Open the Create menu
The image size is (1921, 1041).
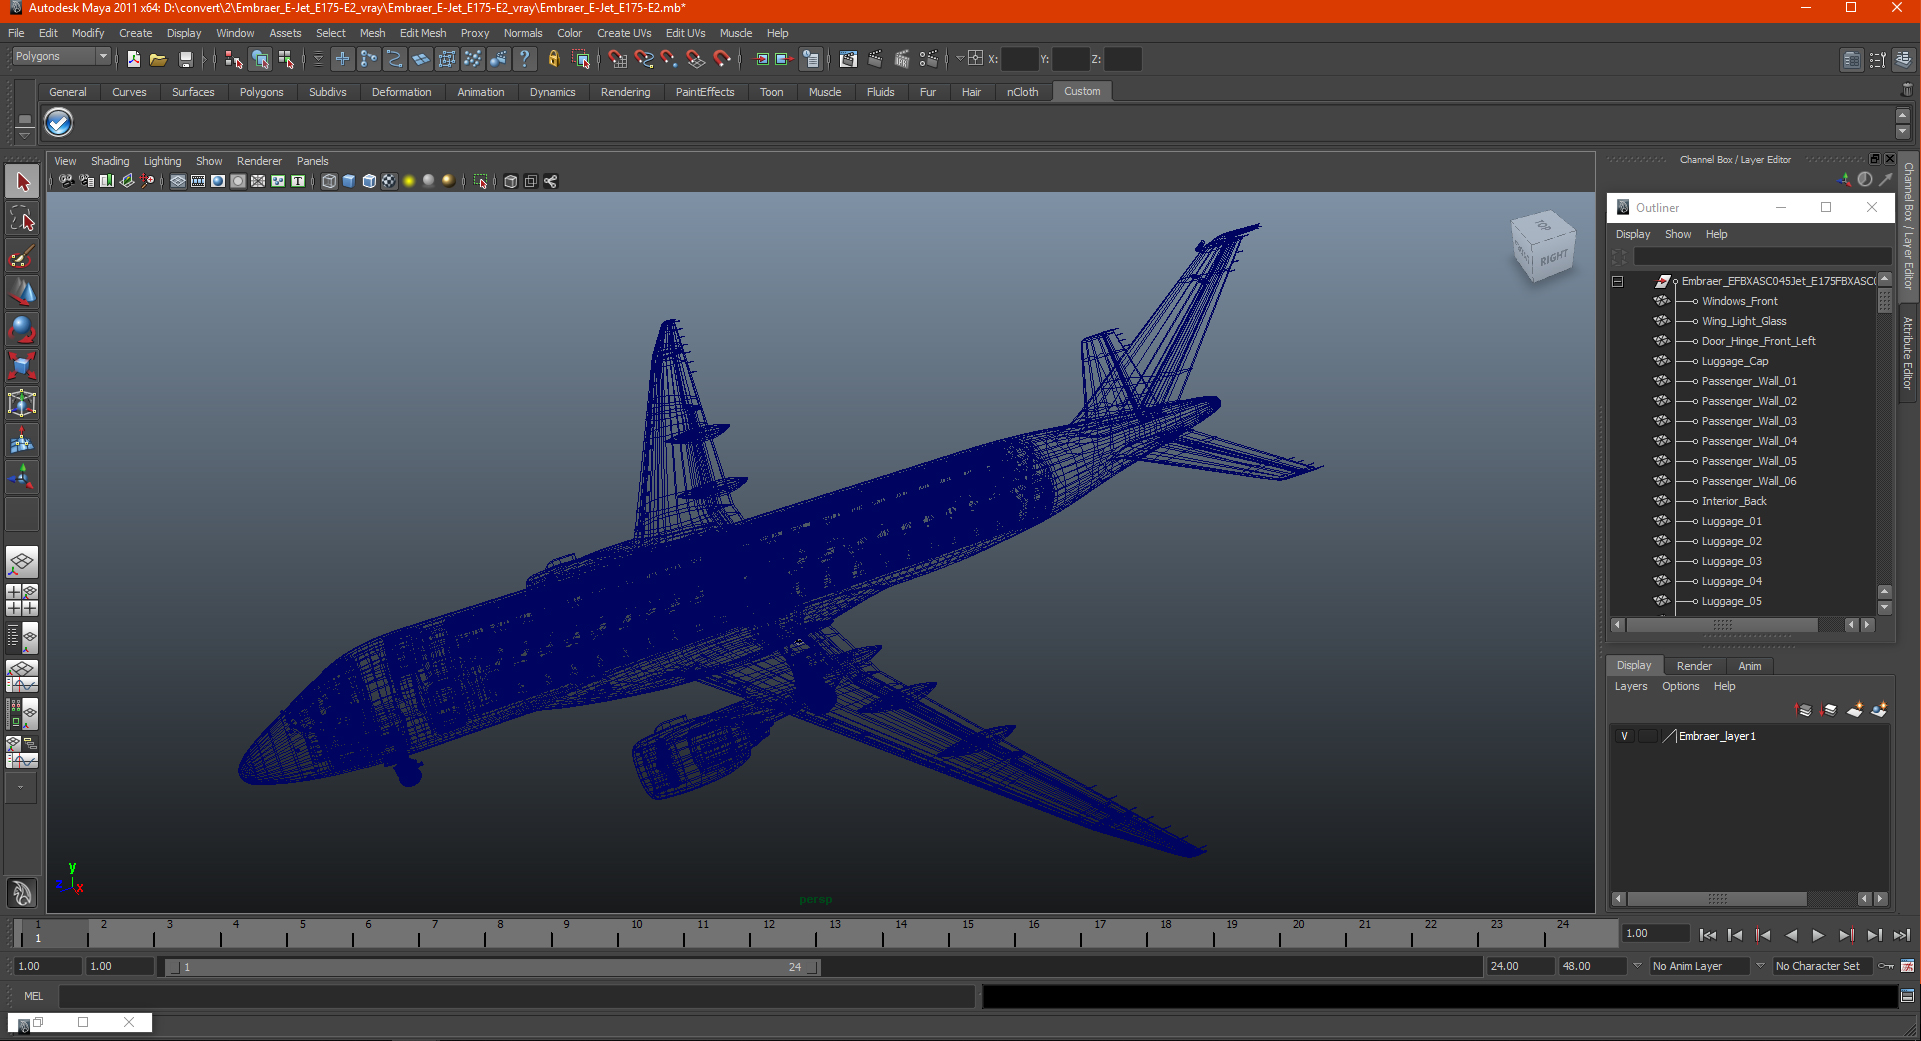click(135, 33)
